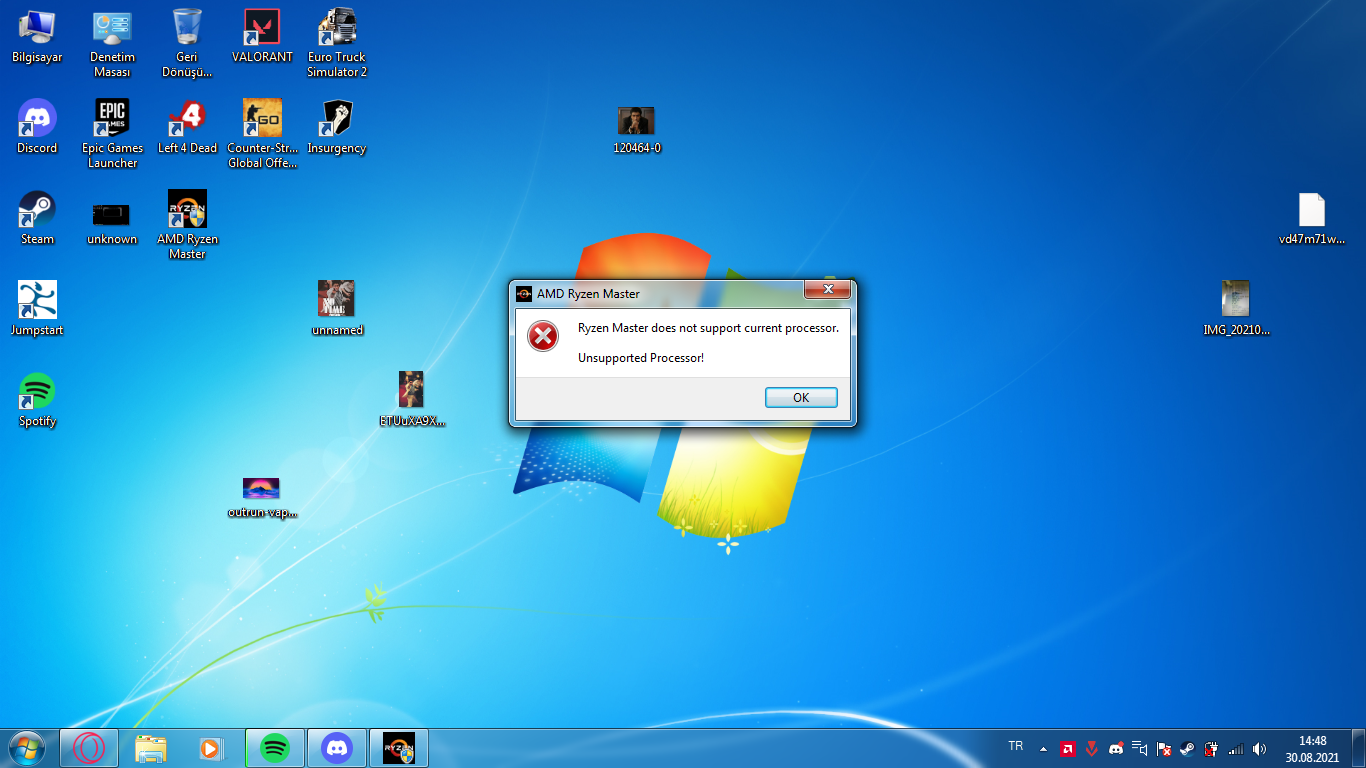Screen dimensions: 1366x768
Task: Click the Show Desktop strip beside the clock
Action: click(1358, 748)
